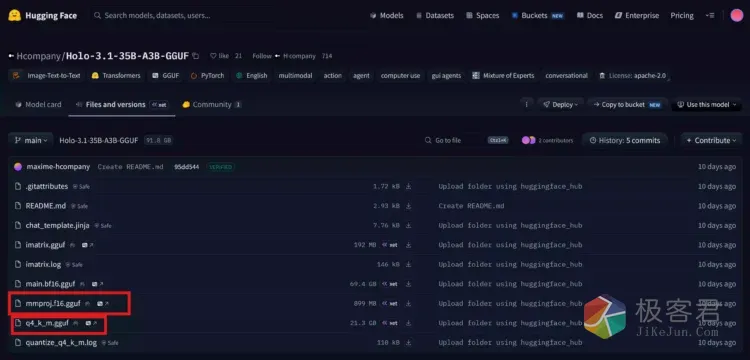Download the main.bf16.gguf file
The width and height of the screenshot is (750, 360).
[408, 284]
